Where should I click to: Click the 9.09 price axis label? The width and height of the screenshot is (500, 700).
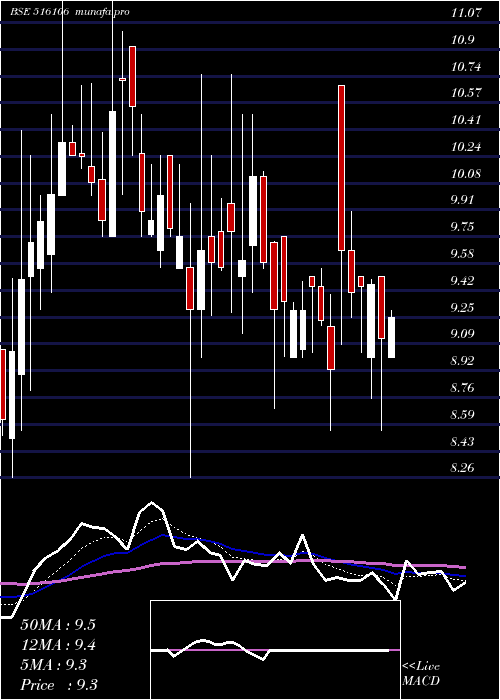[x=462, y=334]
